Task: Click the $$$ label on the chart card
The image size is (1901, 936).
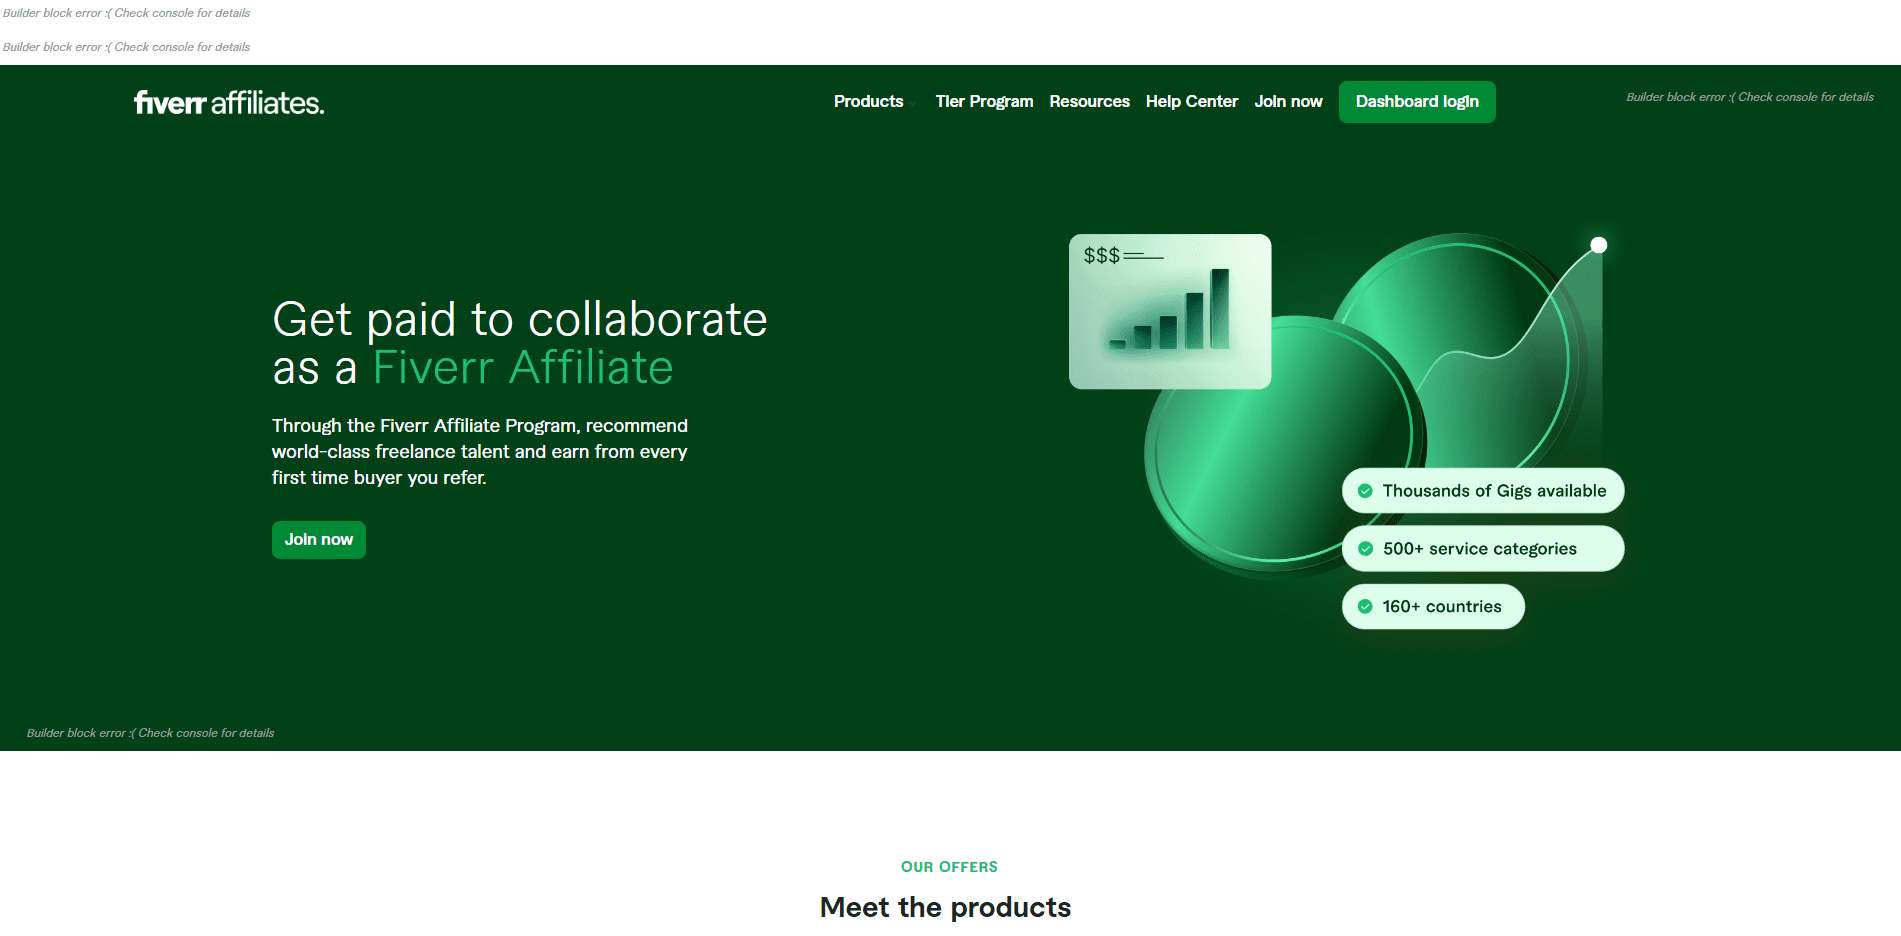Action: [1102, 256]
